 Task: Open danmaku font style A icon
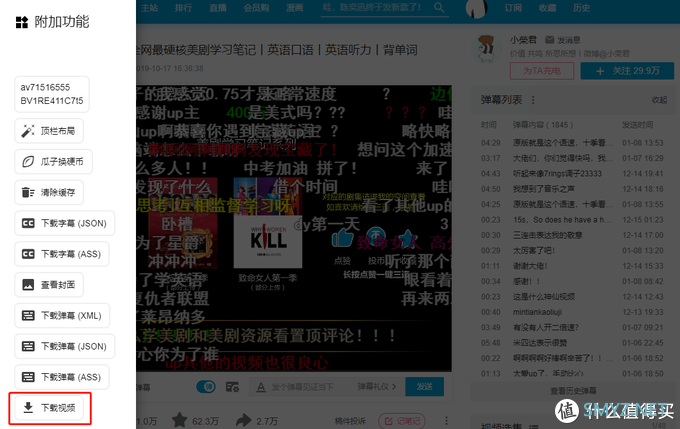[x=261, y=386]
